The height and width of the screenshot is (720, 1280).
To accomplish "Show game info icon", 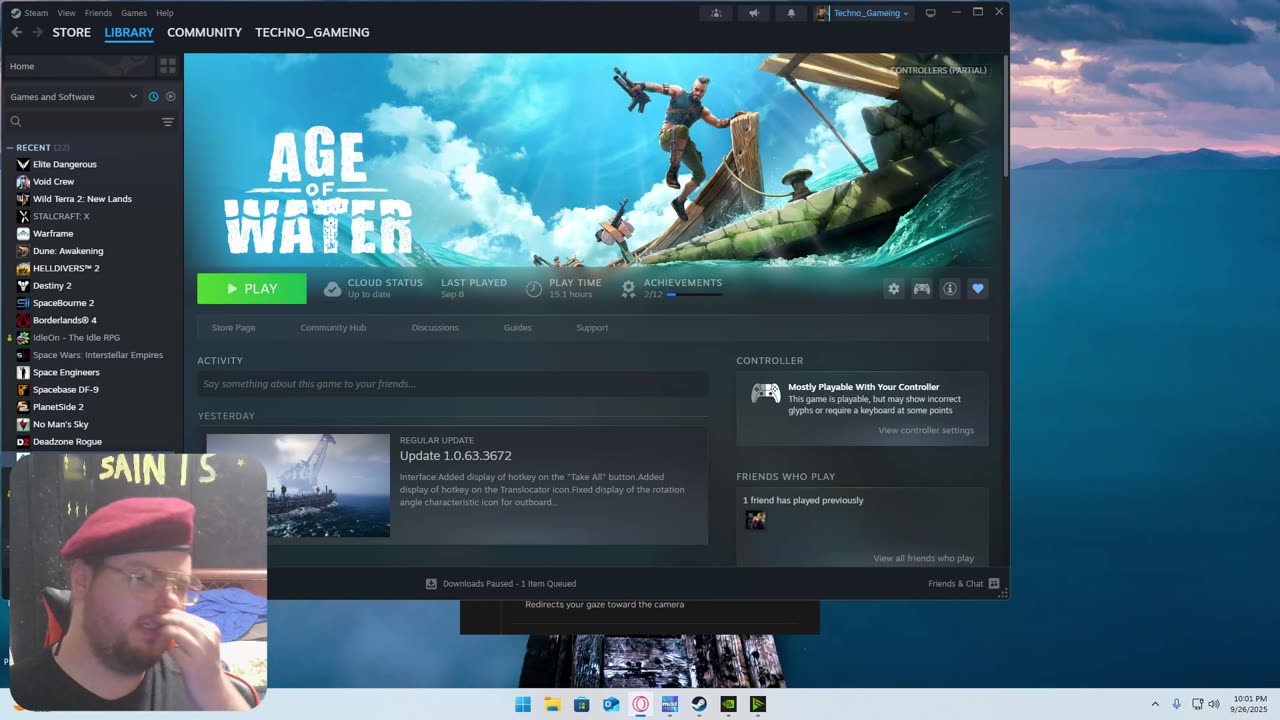I will coord(950,289).
